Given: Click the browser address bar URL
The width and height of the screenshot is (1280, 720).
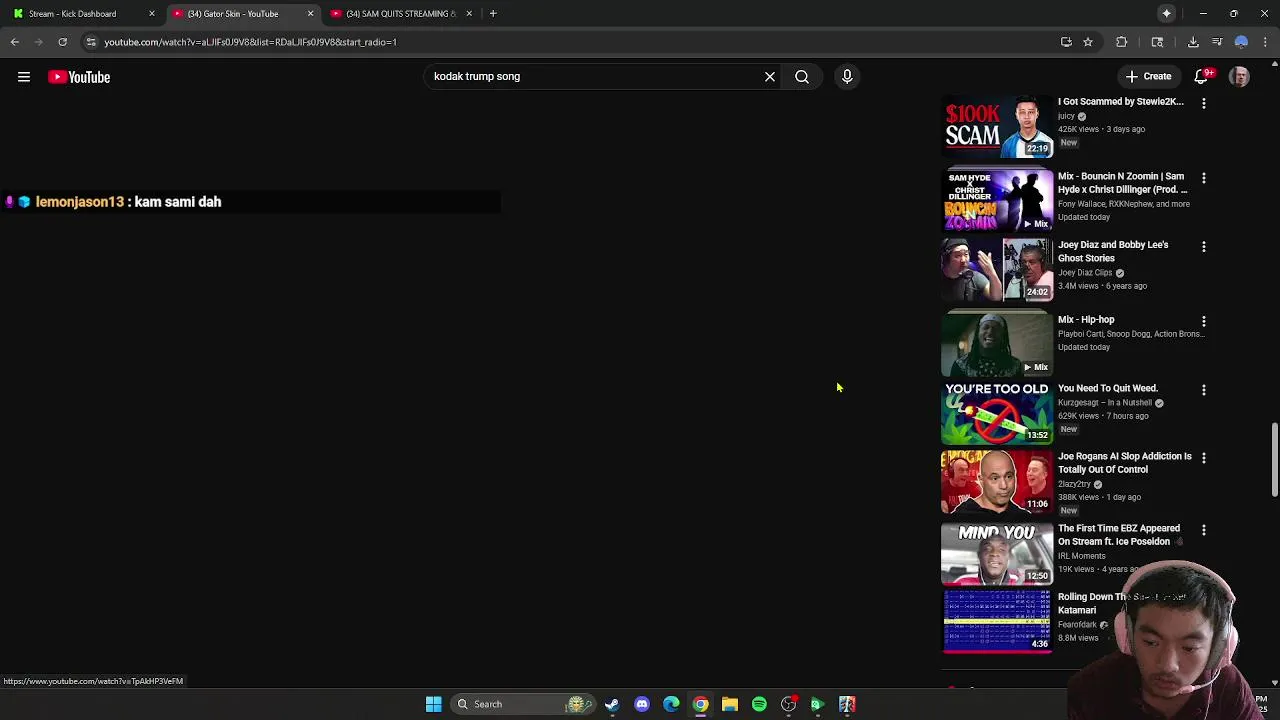Looking at the screenshot, I should (x=251, y=42).
